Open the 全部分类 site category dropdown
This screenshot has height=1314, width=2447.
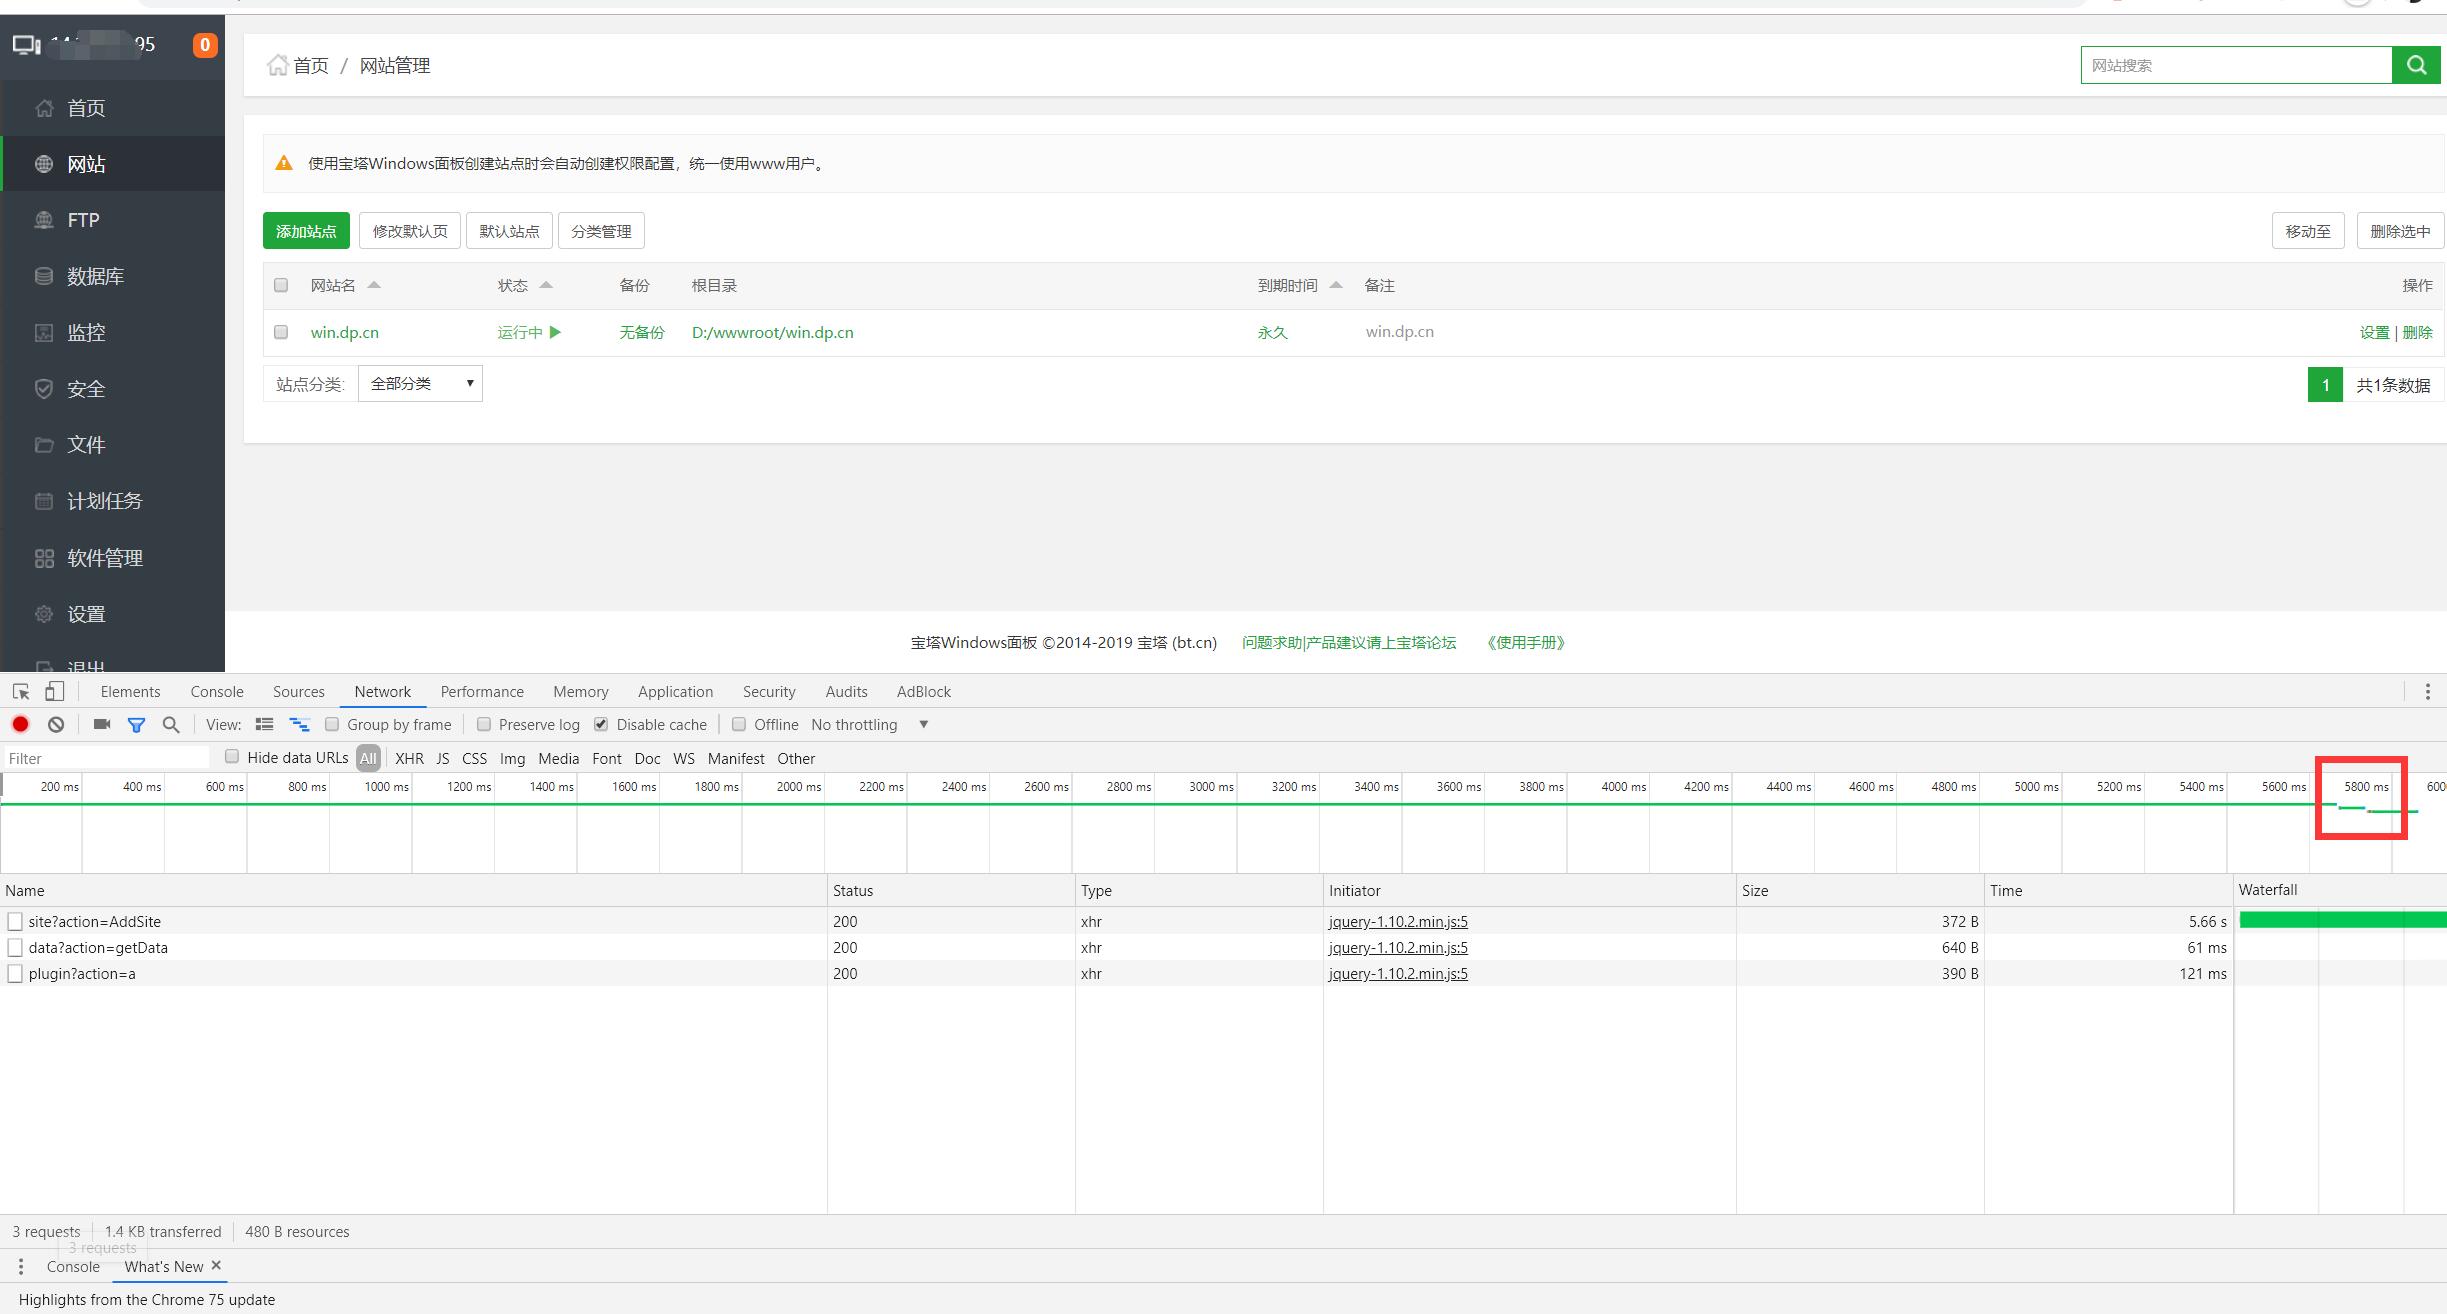coord(420,384)
